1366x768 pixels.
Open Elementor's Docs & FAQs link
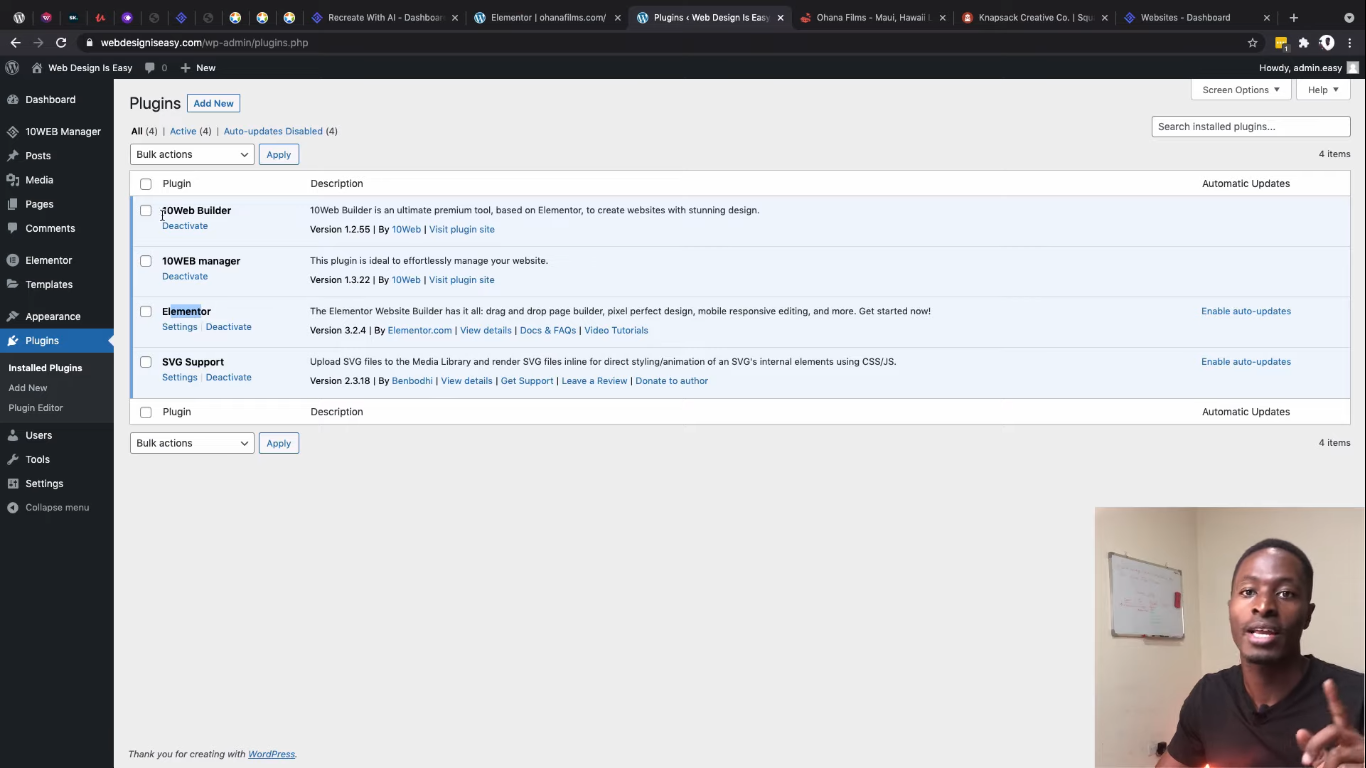(548, 330)
